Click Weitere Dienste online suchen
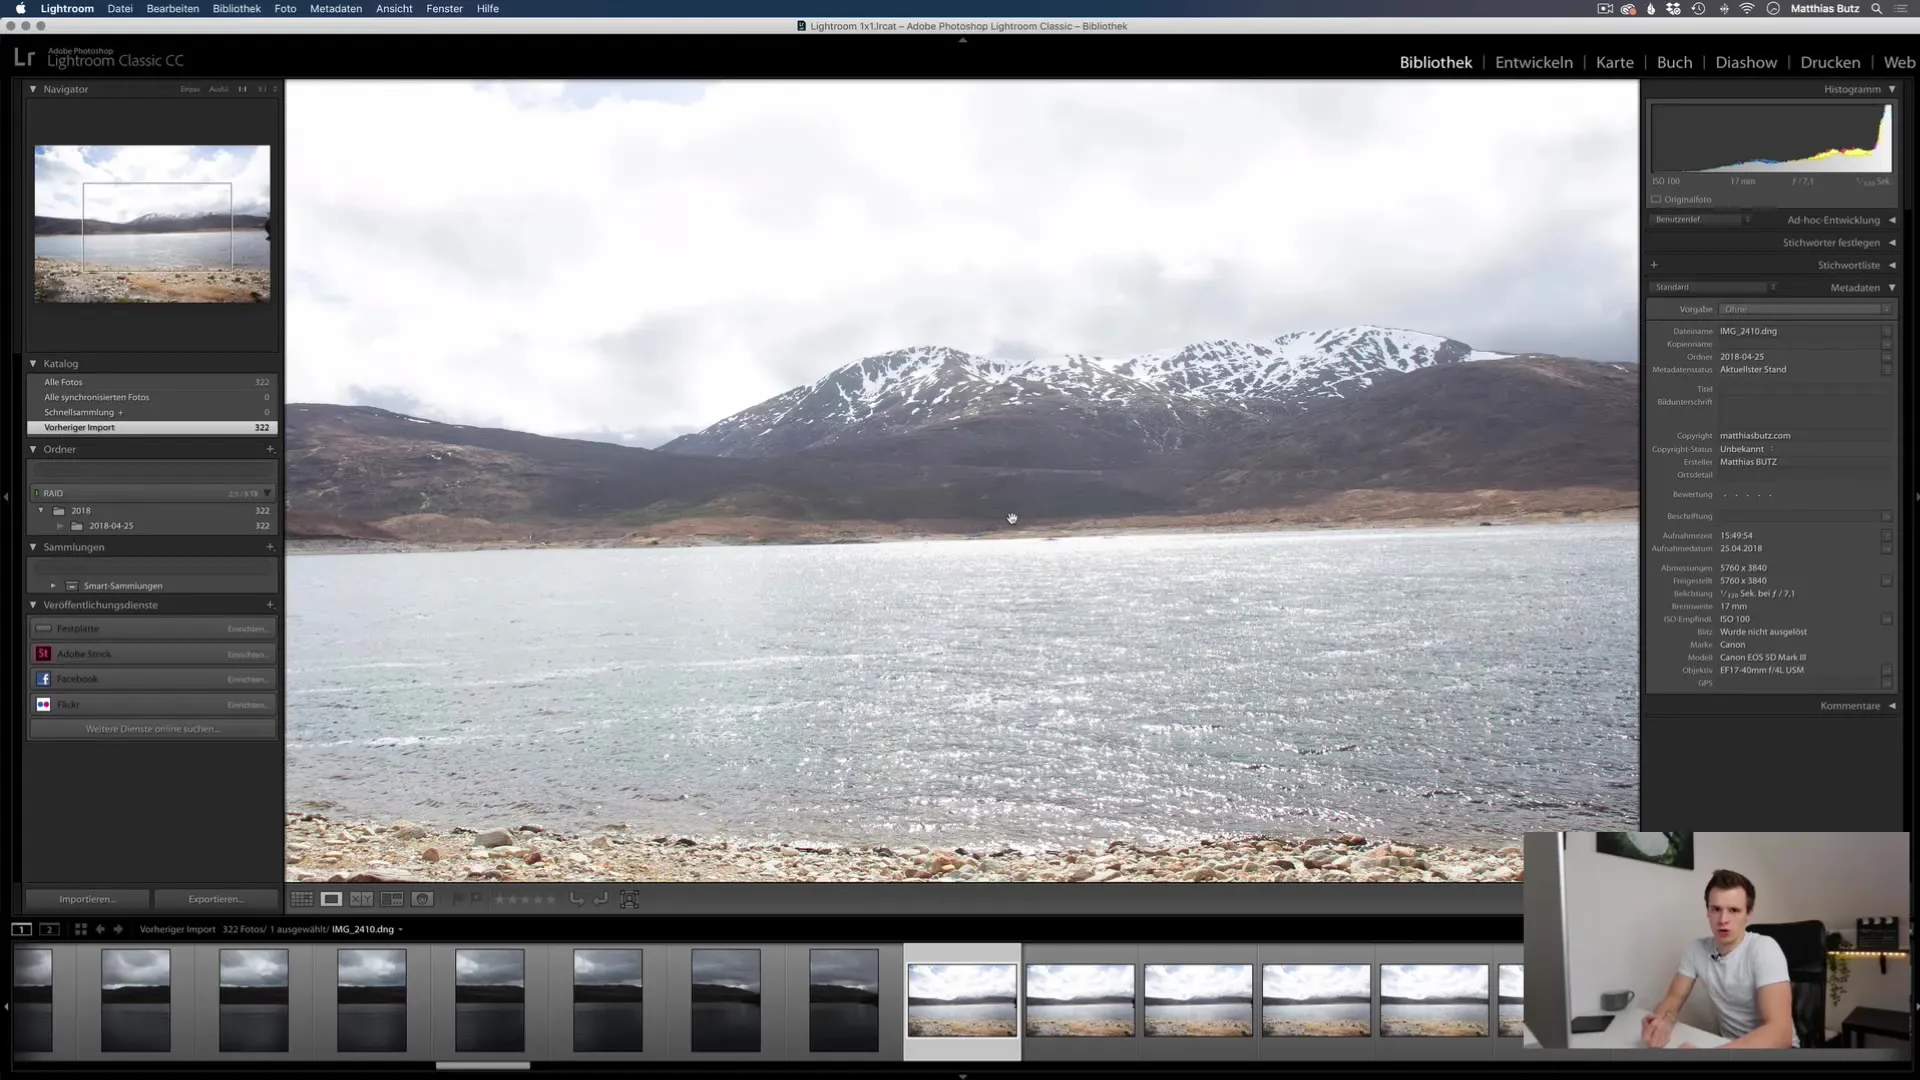The image size is (1920, 1080). click(x=153, y=729)
